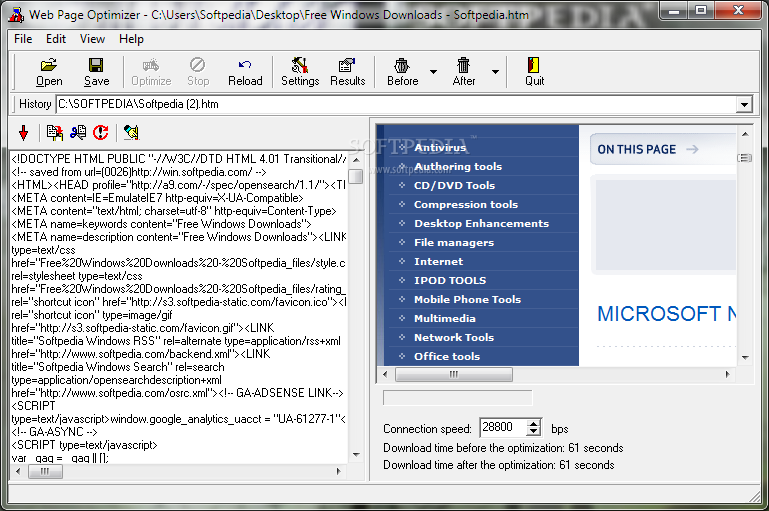This screenshot has width=769, height=511.
Task: Open the IPOD TOOLS link
Action: (x=450, y=281)
